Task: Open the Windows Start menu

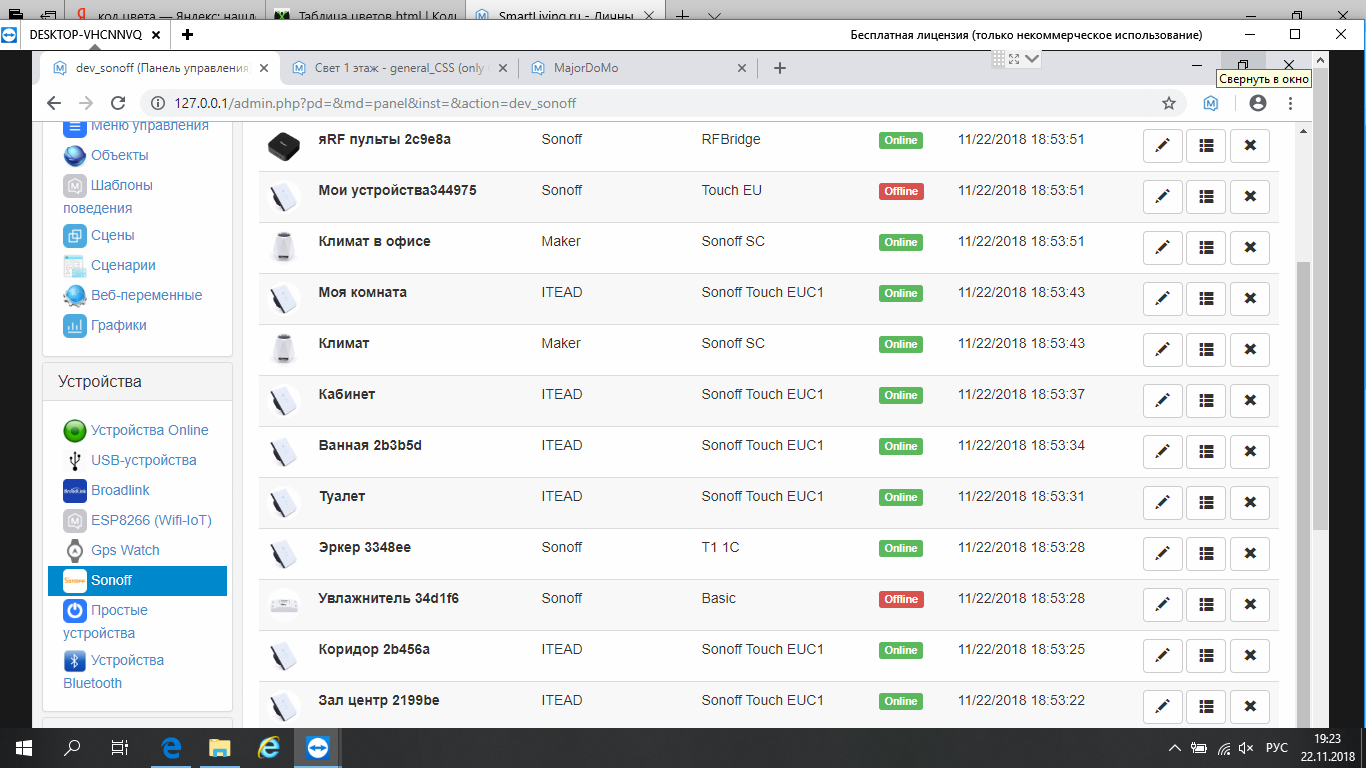Action: (x=22, y=748)
